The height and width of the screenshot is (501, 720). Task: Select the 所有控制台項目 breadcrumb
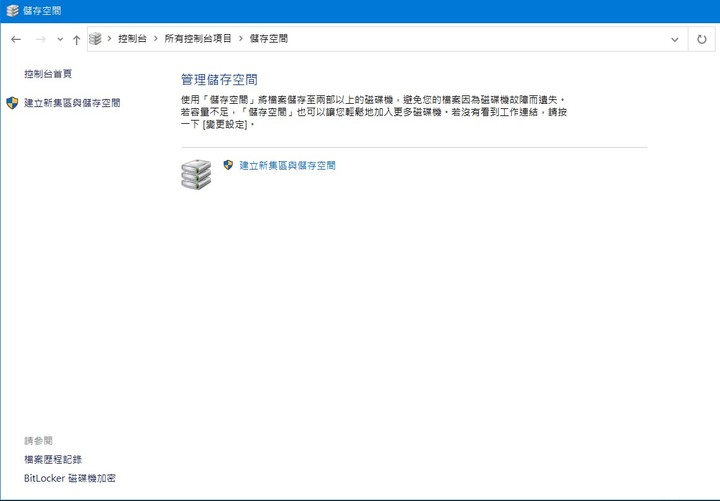(x=198, y=39)
